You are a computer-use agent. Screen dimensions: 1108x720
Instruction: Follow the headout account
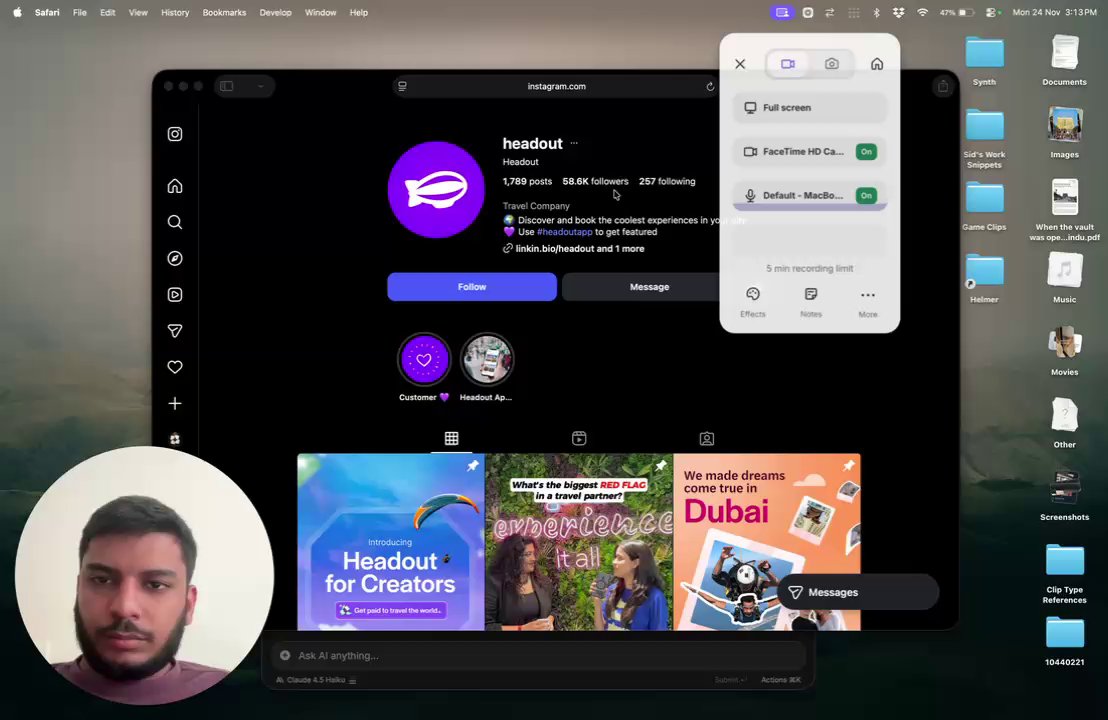click(x=471, y=287)
